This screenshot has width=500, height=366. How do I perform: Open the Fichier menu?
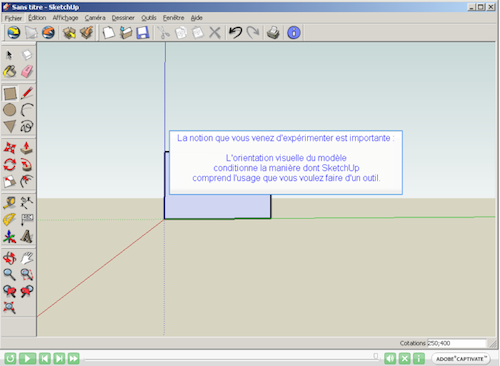click(13, 18)
